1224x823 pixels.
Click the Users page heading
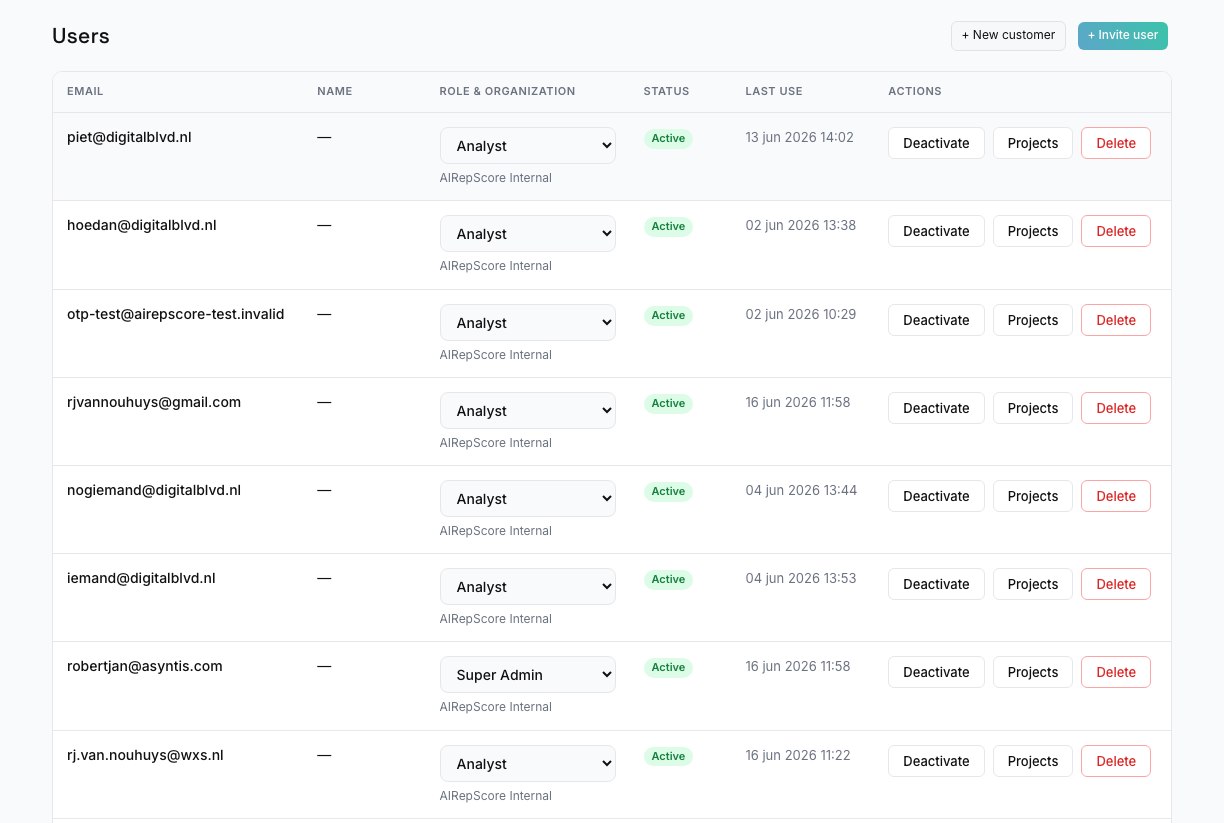[81, 36]
